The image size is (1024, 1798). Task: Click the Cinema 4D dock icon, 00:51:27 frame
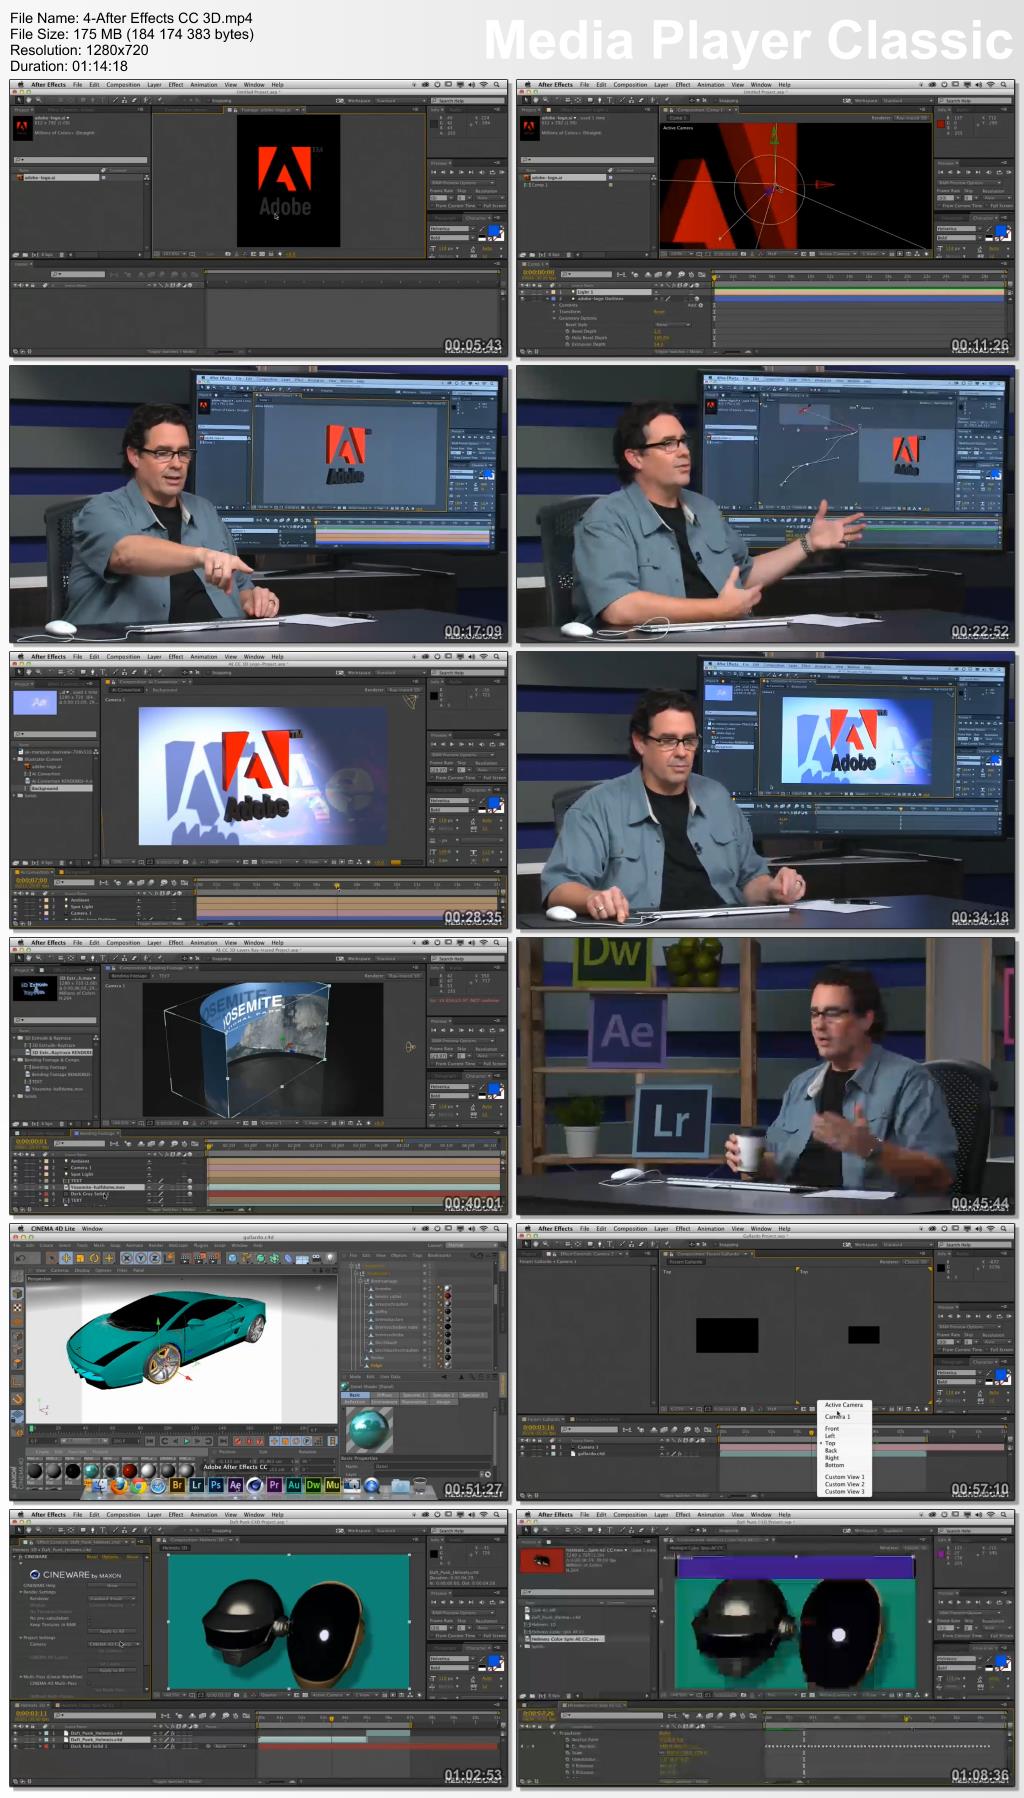[x=254, y=1485]
